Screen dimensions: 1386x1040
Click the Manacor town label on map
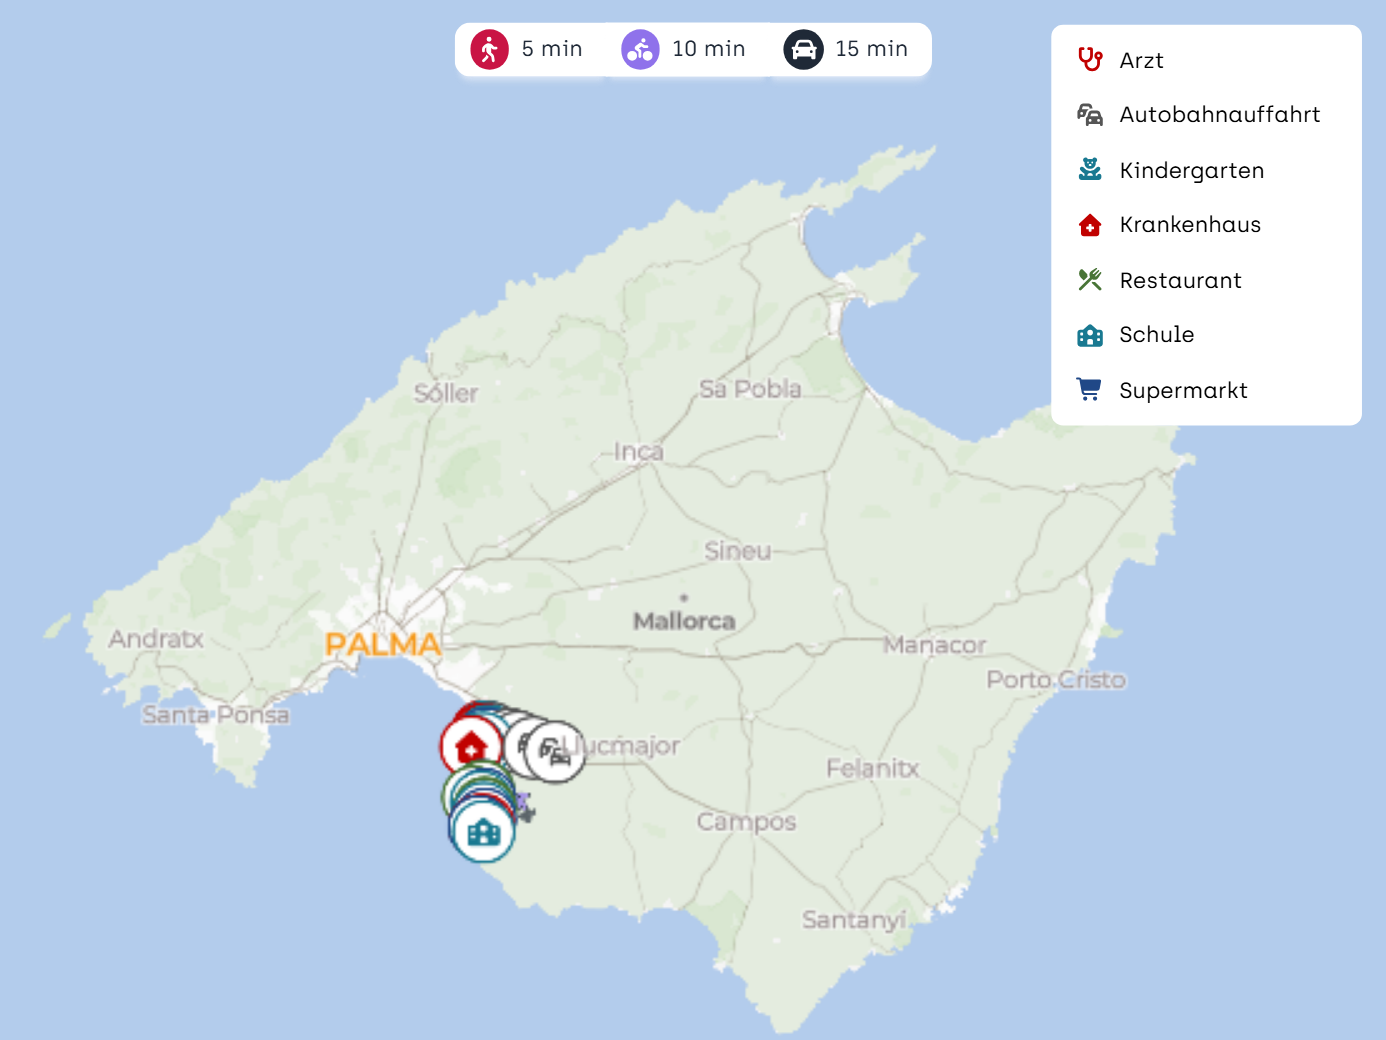click(x=934, y=646)
